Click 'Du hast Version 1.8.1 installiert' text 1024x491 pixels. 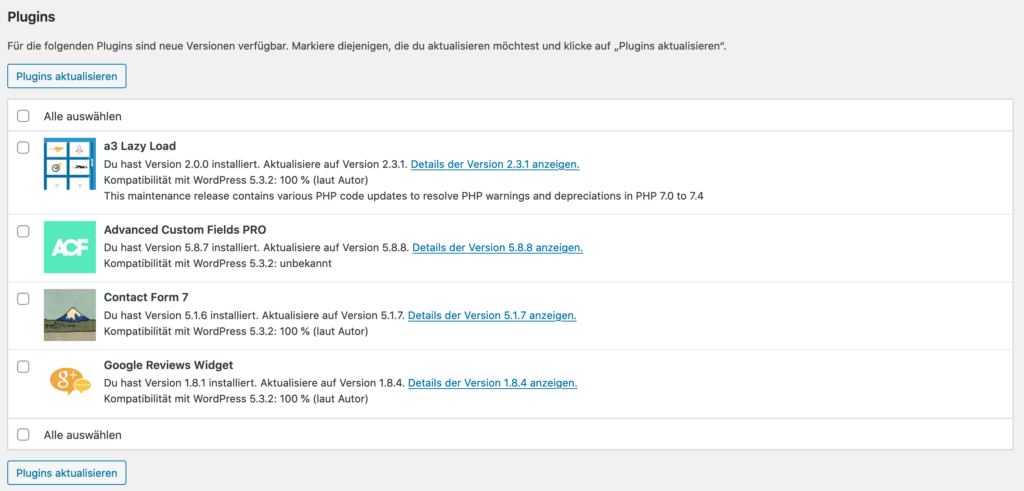(x=181, y=383)
